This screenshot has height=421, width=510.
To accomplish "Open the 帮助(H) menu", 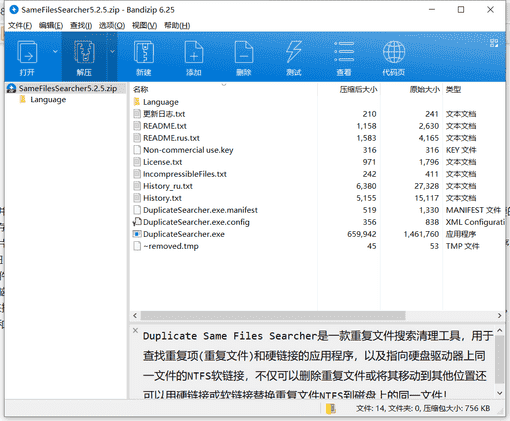I will click(x=177, y=26).
